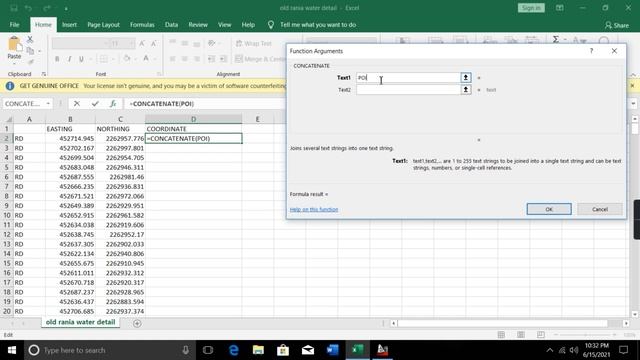Image resolution: width=640 pixels, height=360 pixels.
Task: Open the font size dropdown
Action: (131, 43)
